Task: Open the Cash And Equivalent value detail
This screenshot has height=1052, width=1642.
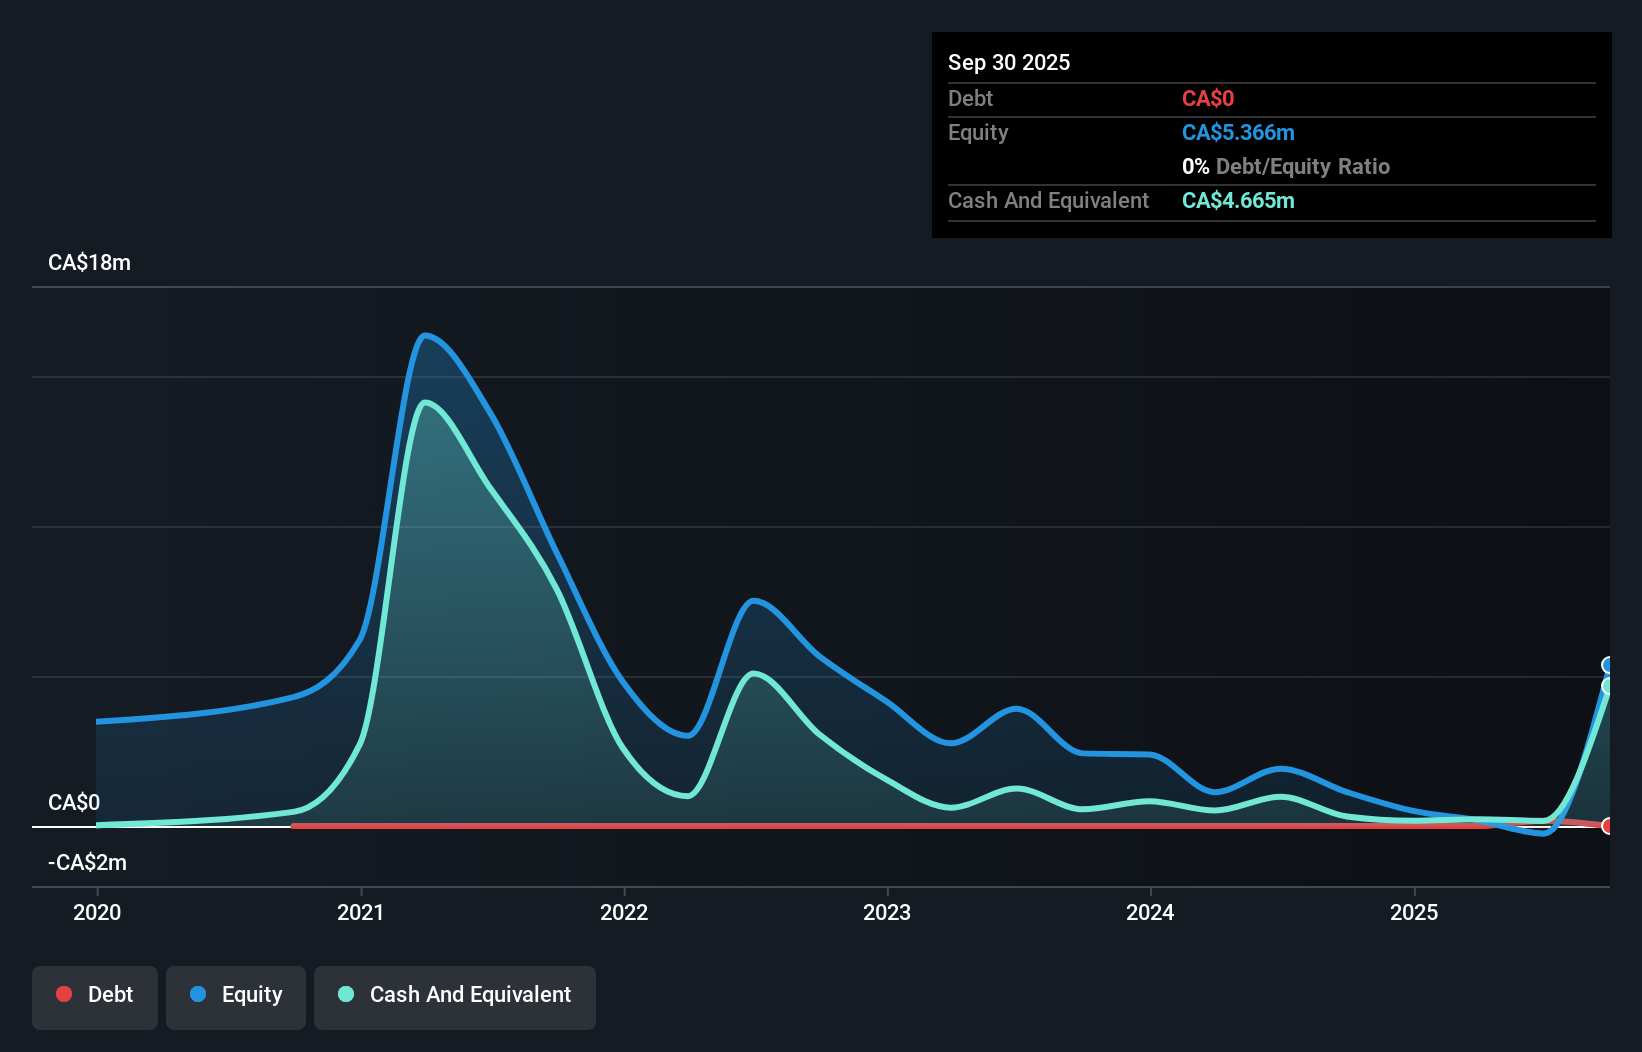Action: point(1237,200)
